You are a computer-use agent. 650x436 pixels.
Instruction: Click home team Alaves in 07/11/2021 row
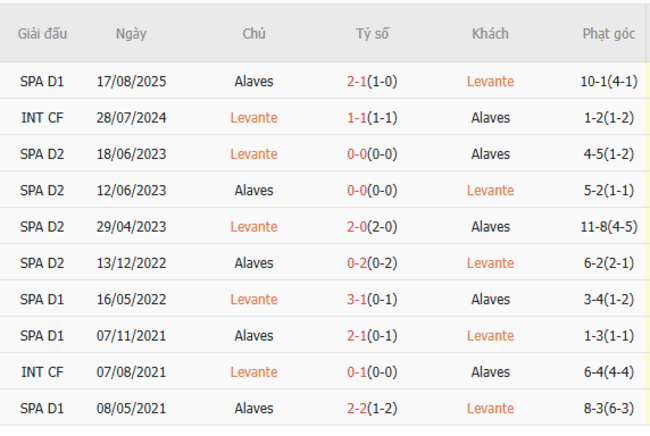(x=253, y=336)
